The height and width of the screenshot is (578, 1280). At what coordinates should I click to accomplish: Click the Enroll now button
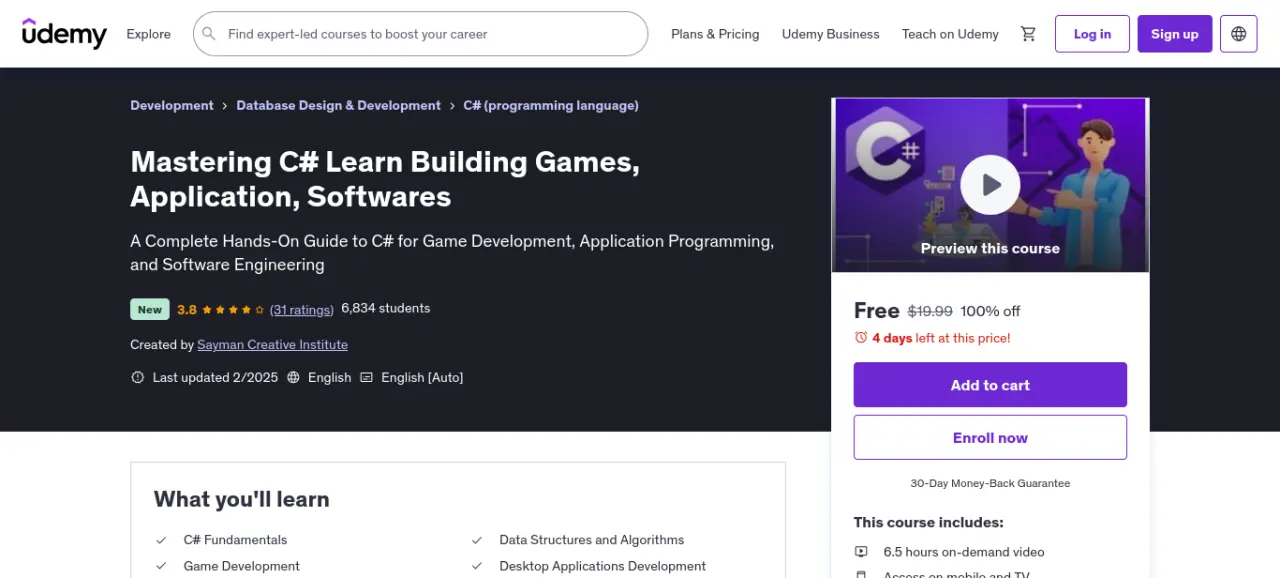point(990,438)
